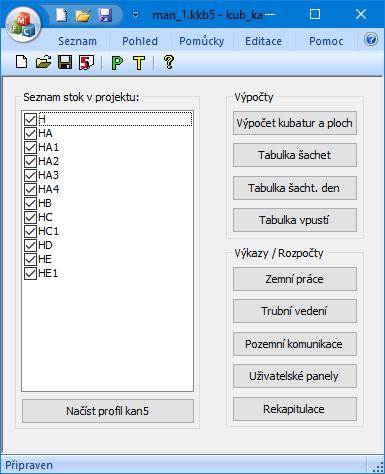The width and height of the screenshot is (385, 474).
Task: Open the Pomoc menu
Action: point(326,41)
